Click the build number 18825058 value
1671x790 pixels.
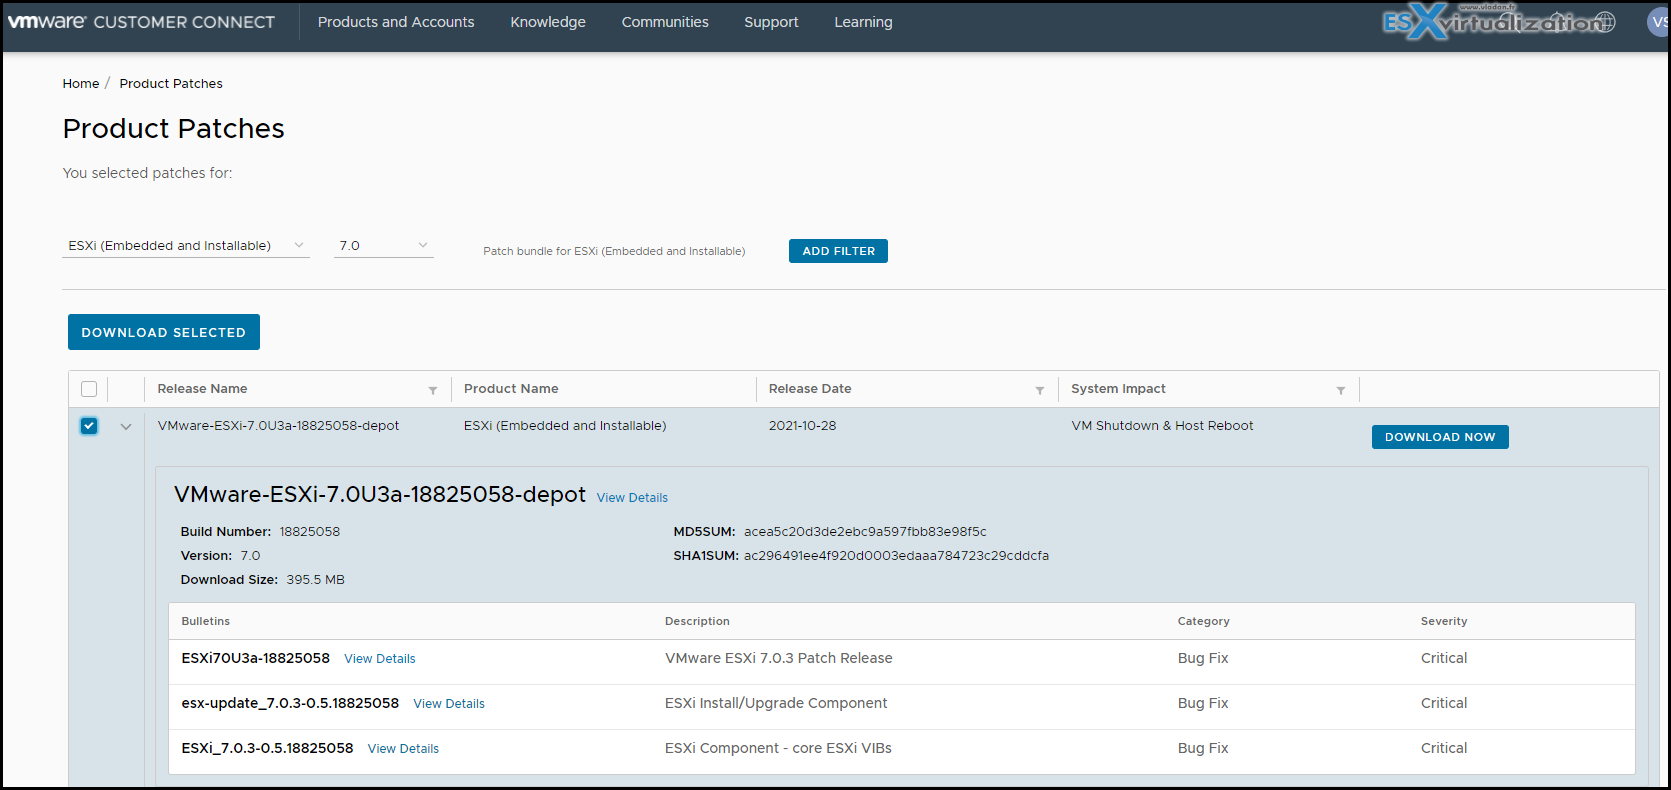310,532
